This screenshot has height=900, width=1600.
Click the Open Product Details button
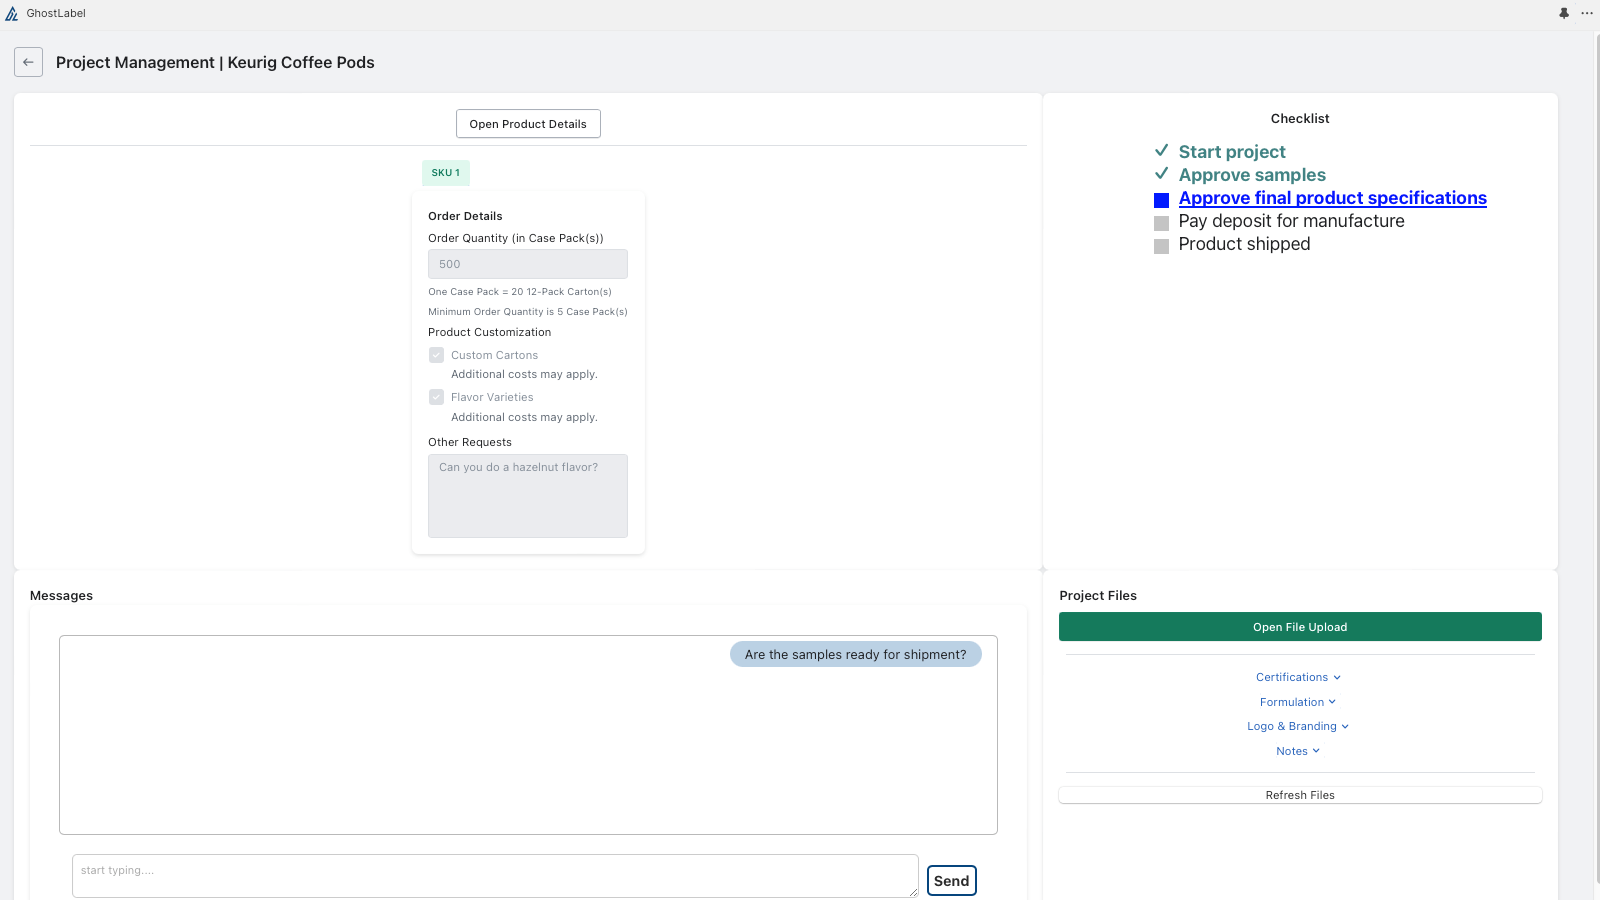(x=528, y=124)
